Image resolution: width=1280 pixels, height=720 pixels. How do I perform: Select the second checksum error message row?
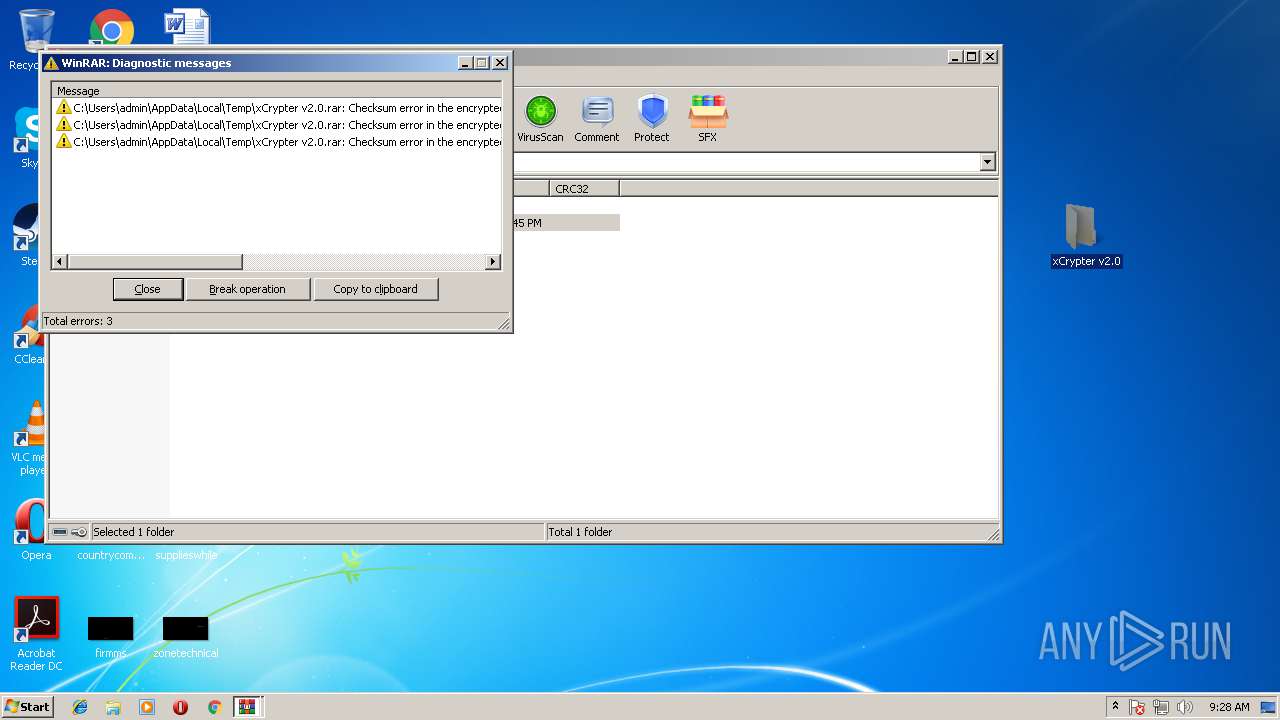click(x=278, y=125)
